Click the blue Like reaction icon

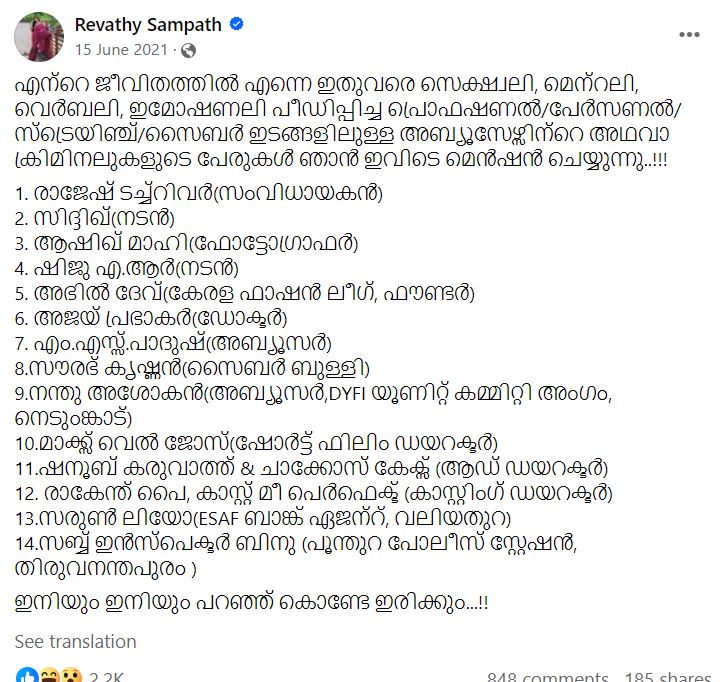click(26, 676)
